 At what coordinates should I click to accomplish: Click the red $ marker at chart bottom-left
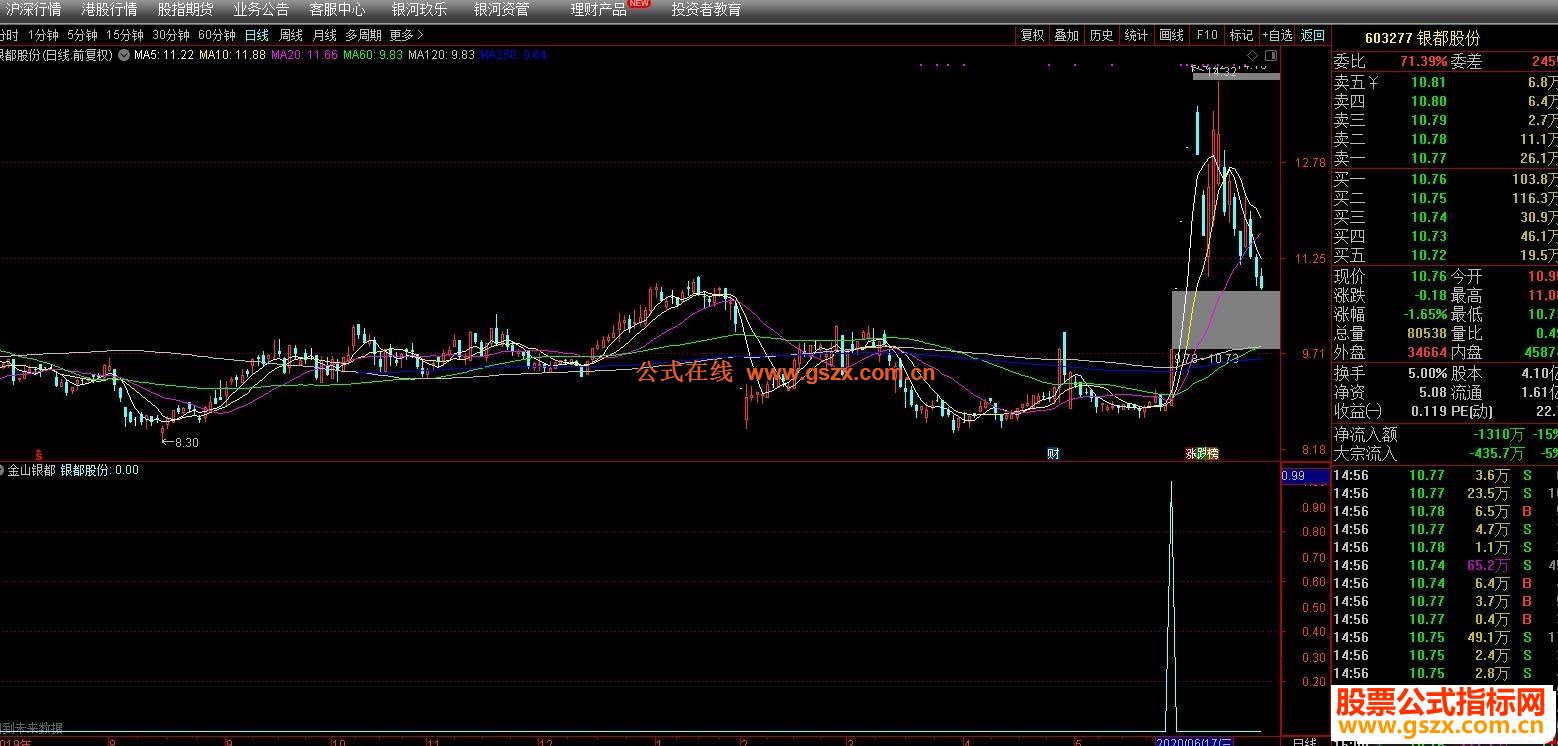point(39,453)
